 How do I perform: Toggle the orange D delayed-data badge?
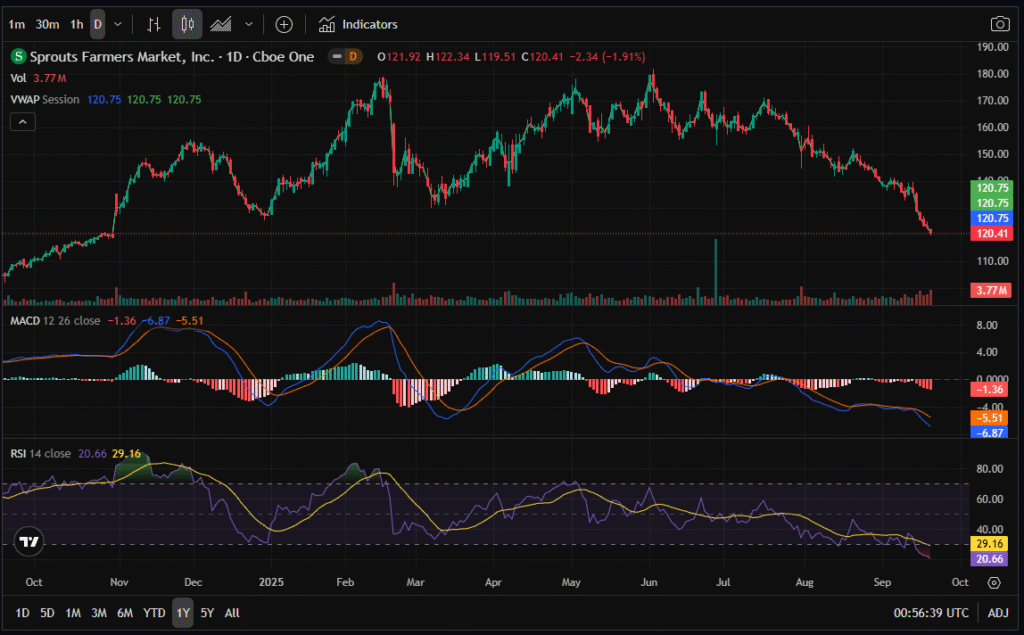point(353,57)
